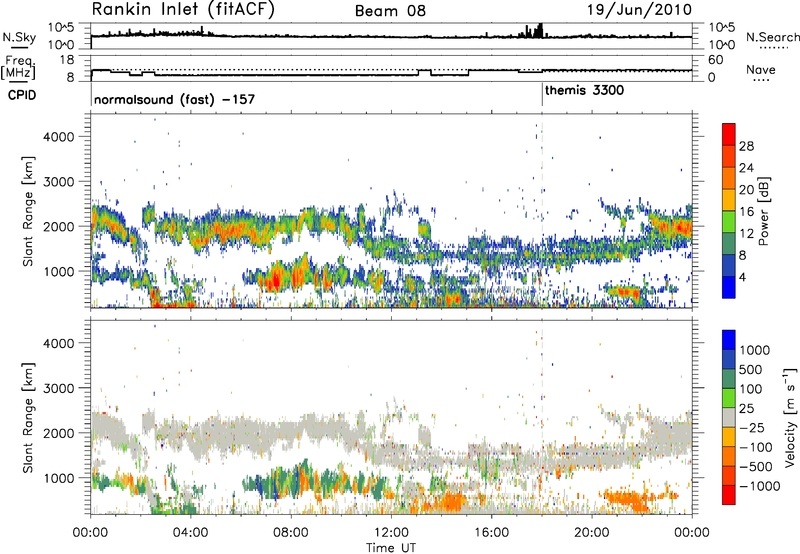
Task: Click the '1000' tick of velocity panel
Action: [x=59, y=478]
